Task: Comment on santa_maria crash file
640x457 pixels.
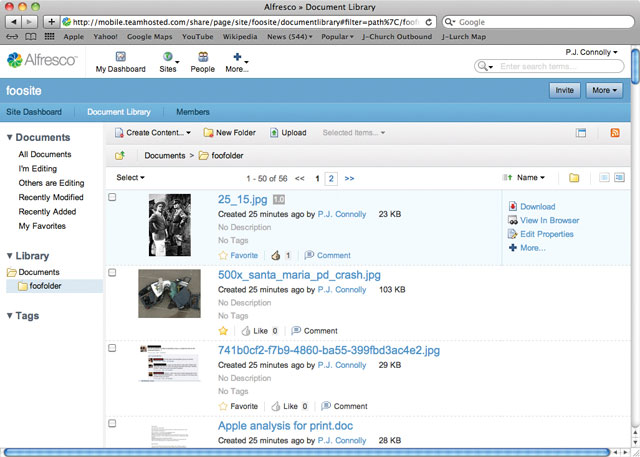Action: [315, 331]
